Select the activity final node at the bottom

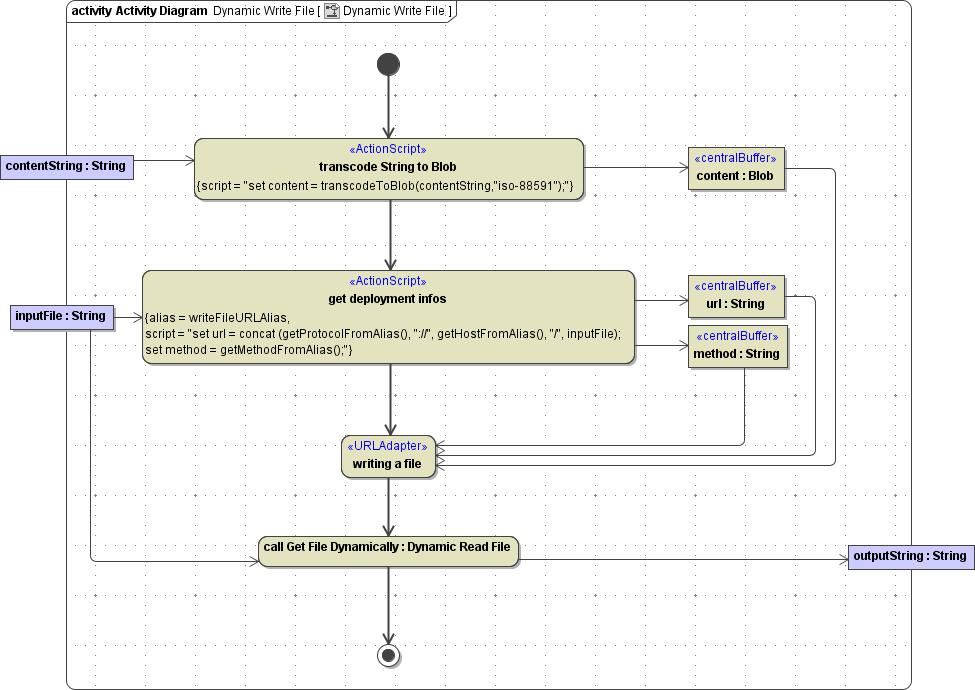point(388,656)
